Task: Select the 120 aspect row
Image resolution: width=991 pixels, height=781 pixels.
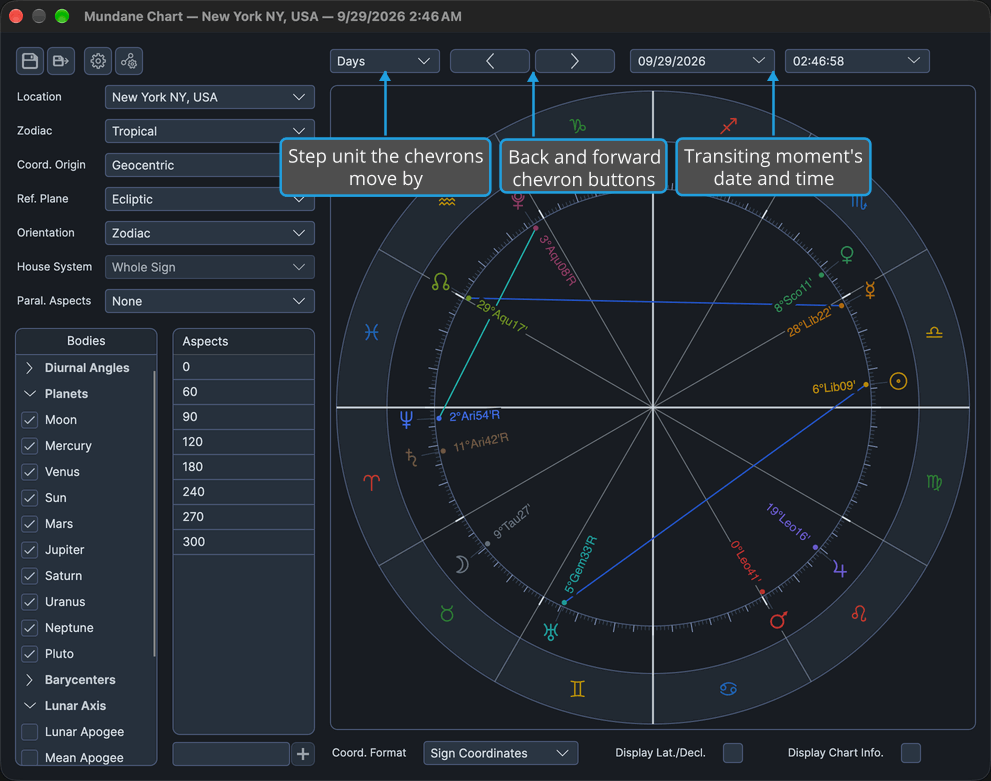Action: click(243, 442)
